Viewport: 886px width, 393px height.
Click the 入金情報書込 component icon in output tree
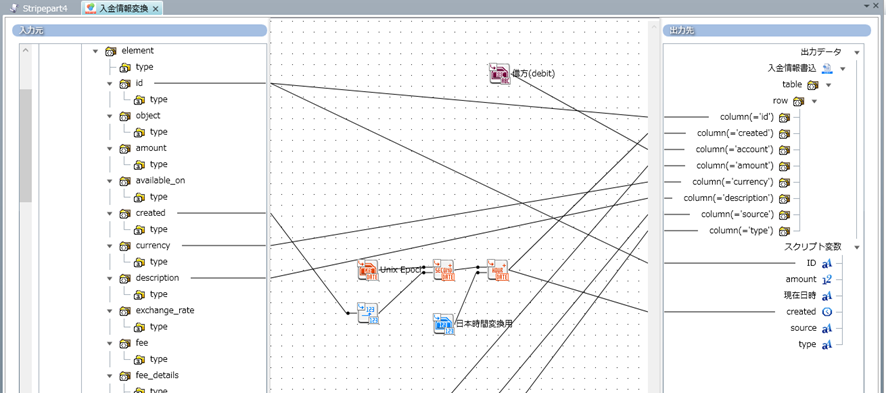click(x=827, y=68)
